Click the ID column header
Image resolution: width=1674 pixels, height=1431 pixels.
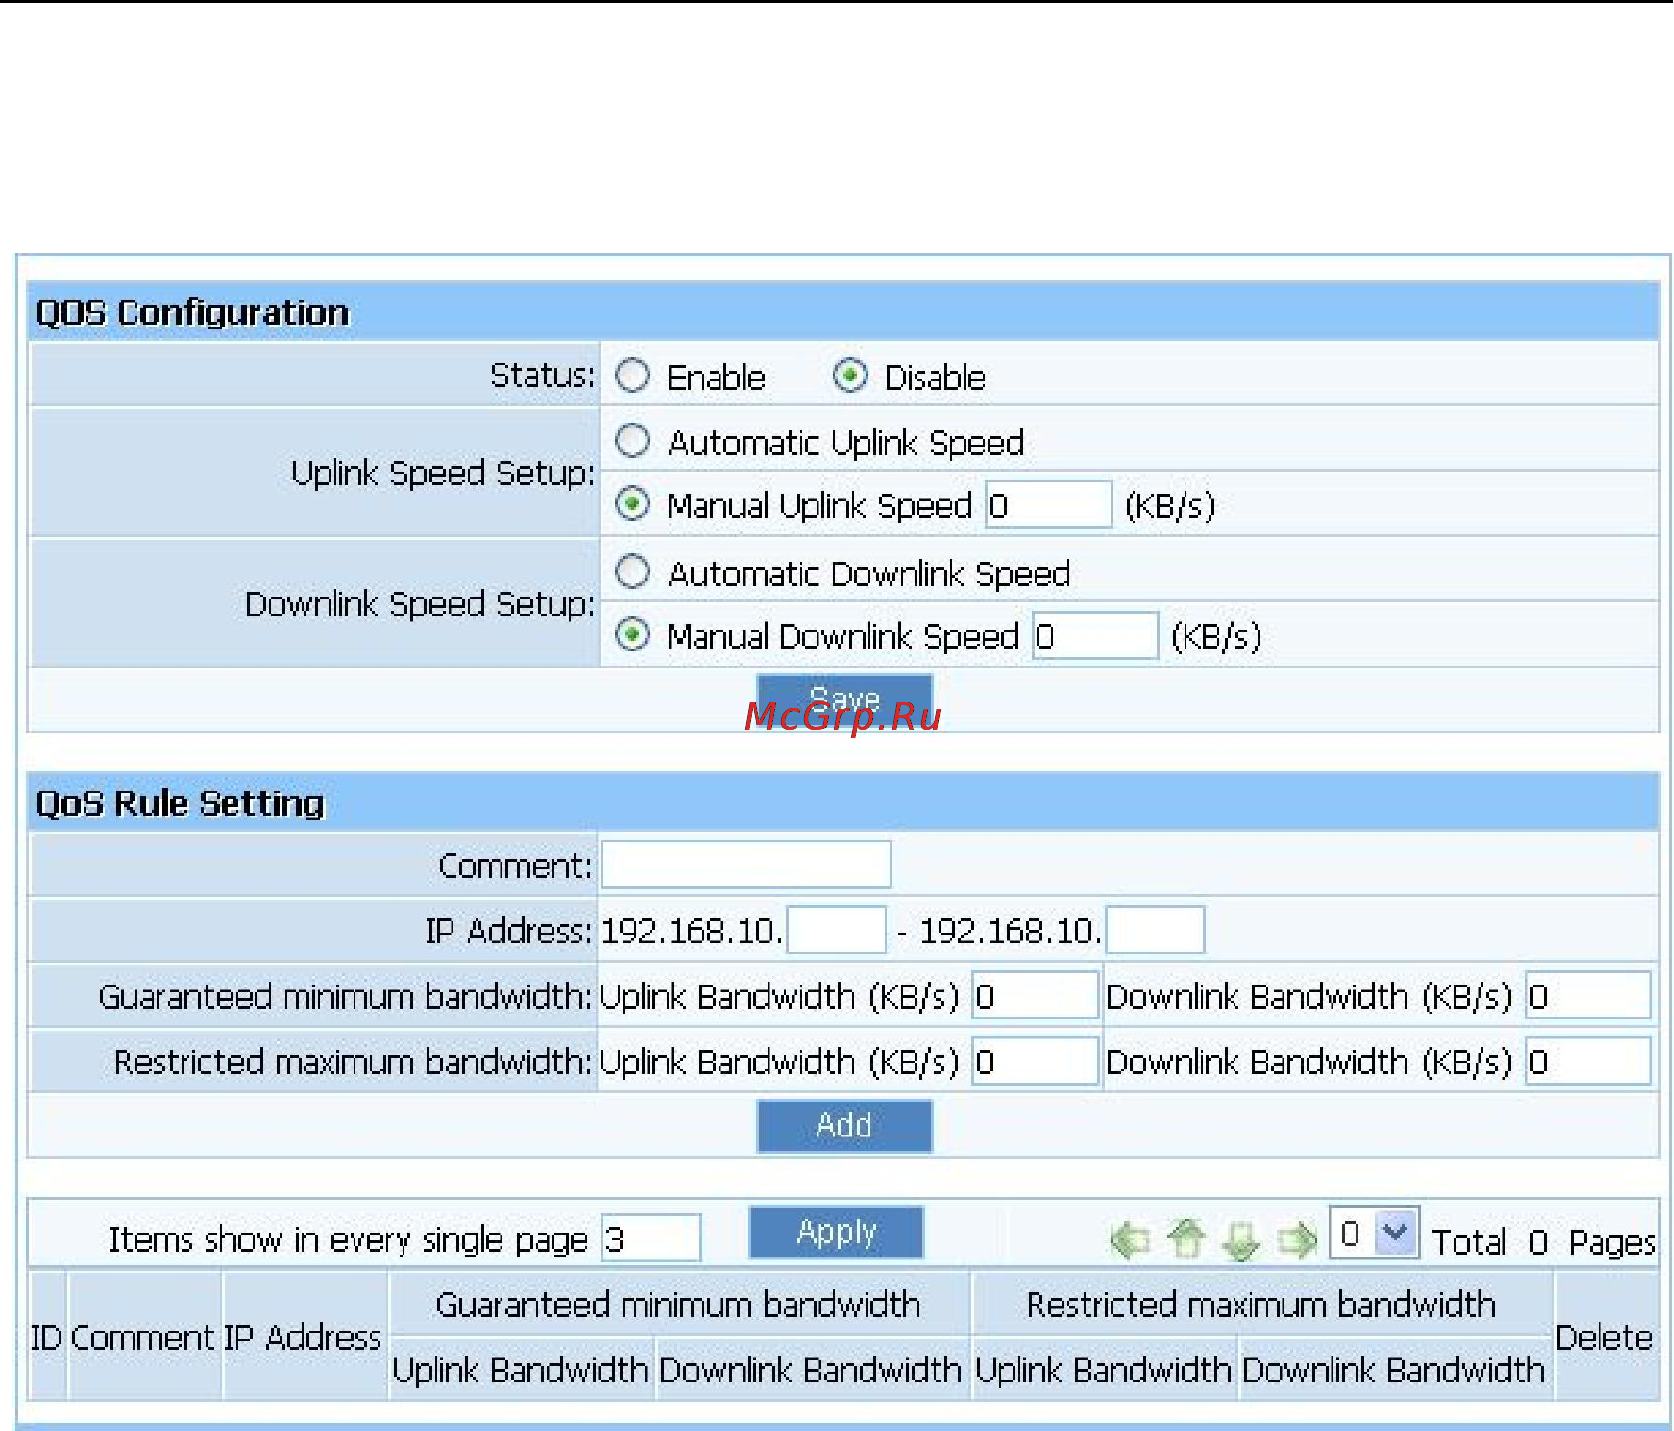(46, 1337)
